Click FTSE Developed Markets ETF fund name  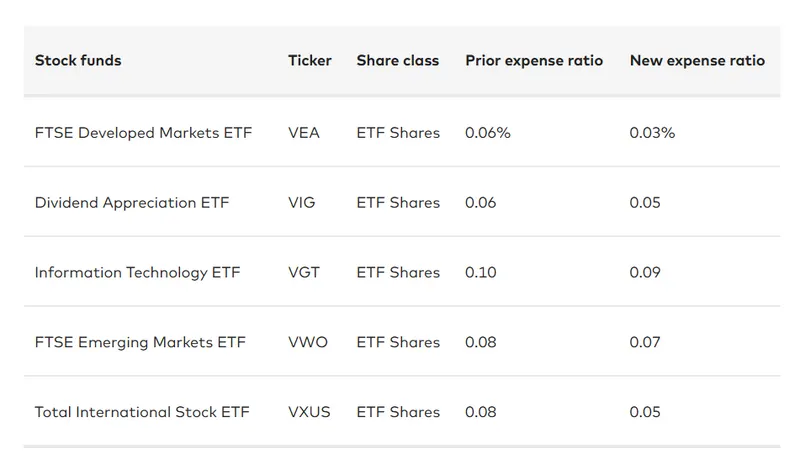point(143,133)
